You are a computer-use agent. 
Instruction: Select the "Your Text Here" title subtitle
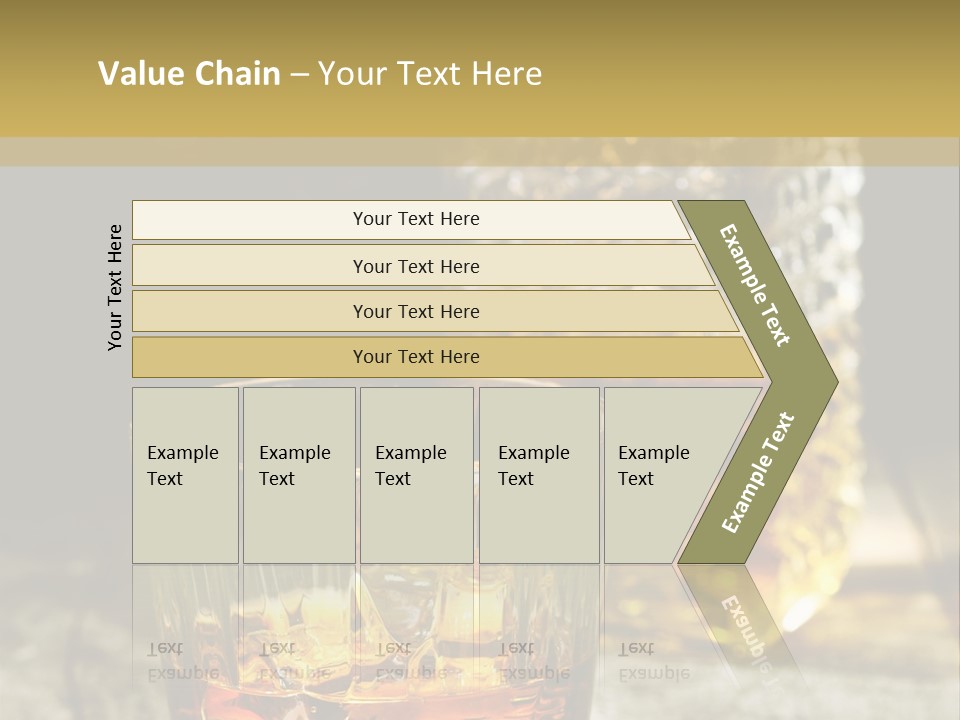click(430, 74)
